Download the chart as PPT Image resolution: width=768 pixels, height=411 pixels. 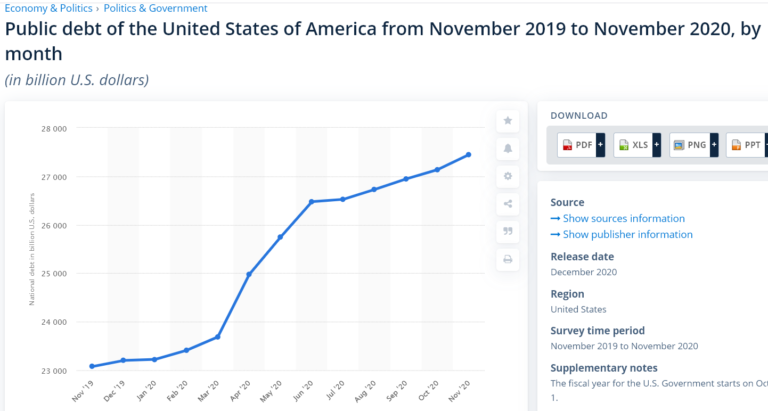click(745, 145)
